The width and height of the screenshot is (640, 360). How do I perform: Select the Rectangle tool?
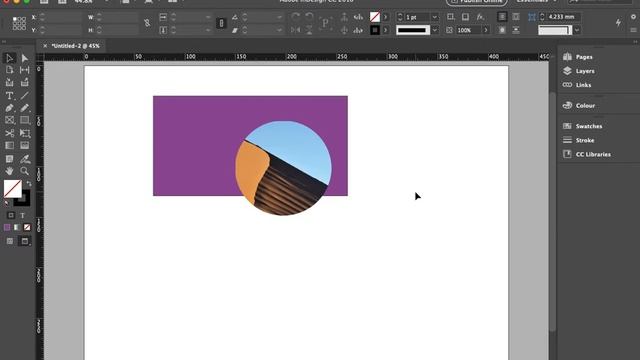click(x=24, y=120)
